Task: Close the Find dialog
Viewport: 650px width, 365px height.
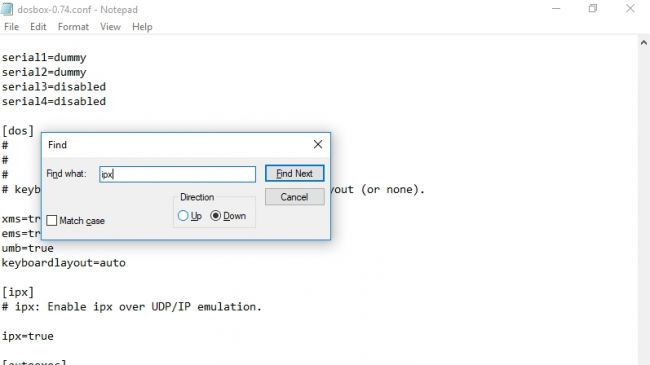Action: [318, 144]
